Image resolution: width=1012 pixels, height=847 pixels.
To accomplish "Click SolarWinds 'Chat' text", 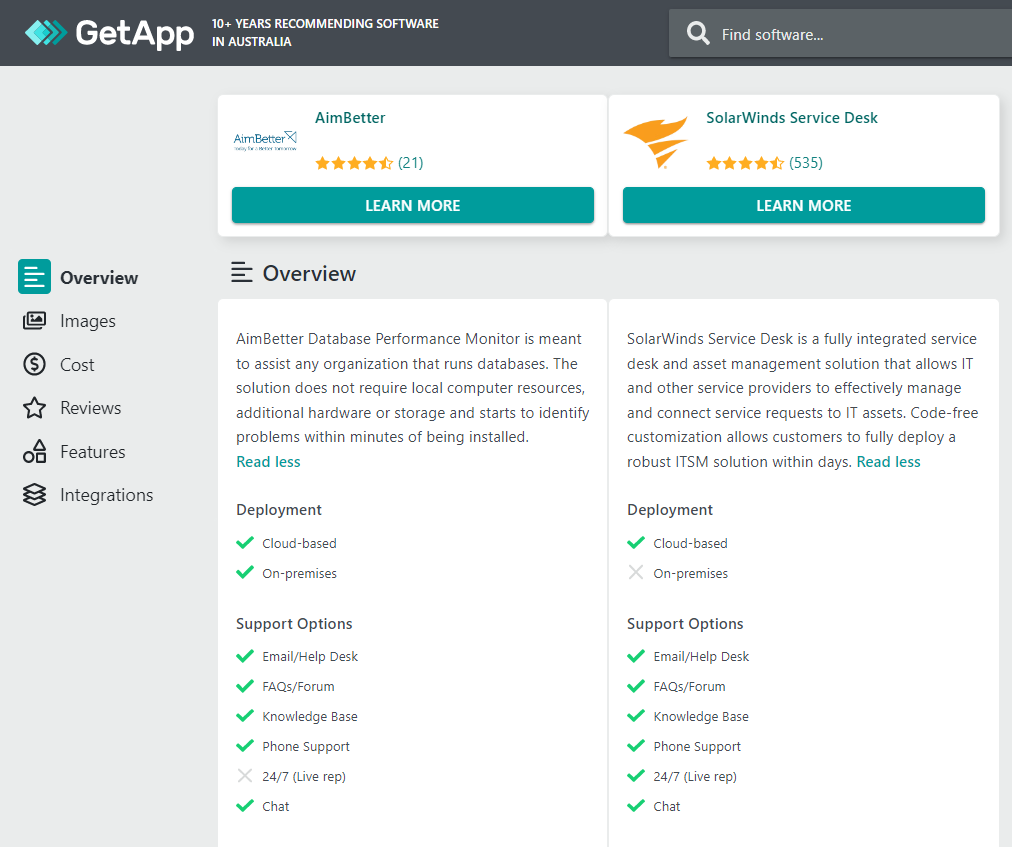I will pyautogui.click(x=667, y=806).
